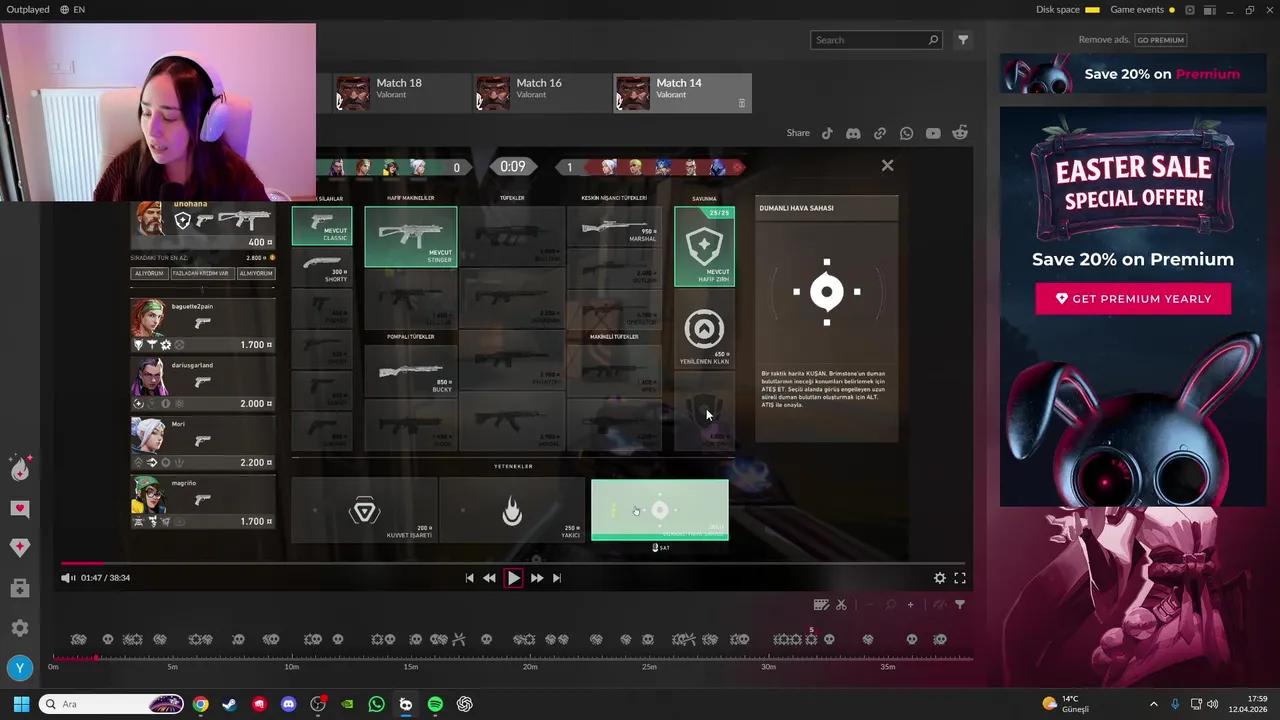Share the clip via WhatsApp
This screenshot has height=720, width=1280.
click(x=906, y=133)
